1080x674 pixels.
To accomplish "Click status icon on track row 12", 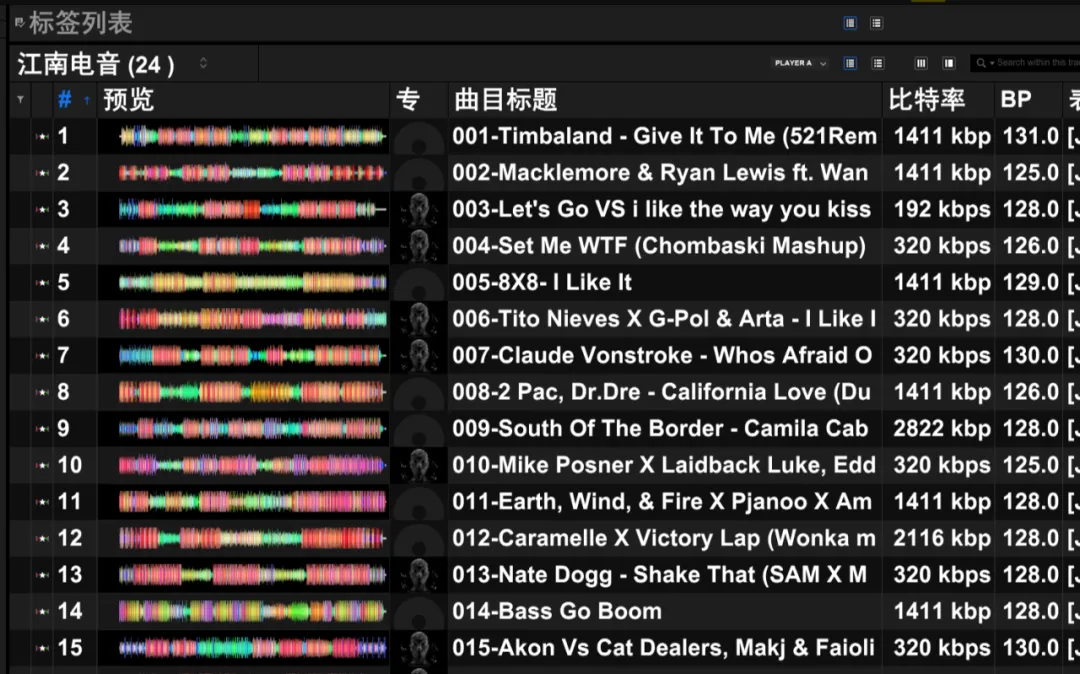I will pos(42,538).
